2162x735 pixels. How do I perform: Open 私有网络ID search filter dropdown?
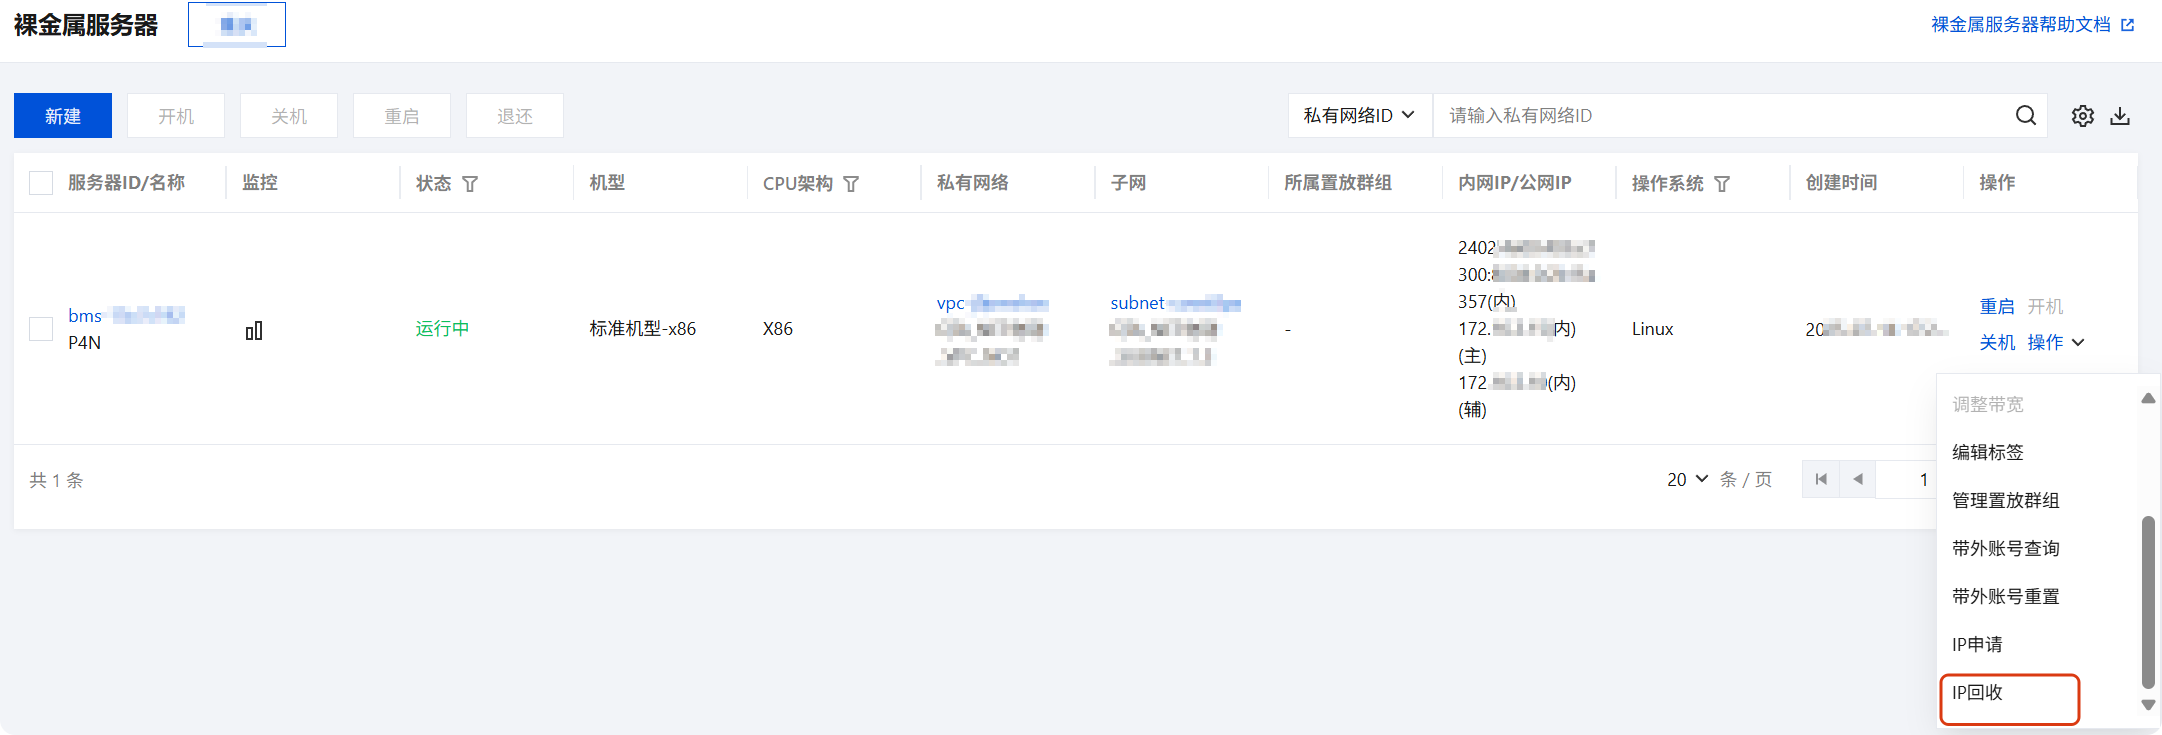click(1359, 116)
